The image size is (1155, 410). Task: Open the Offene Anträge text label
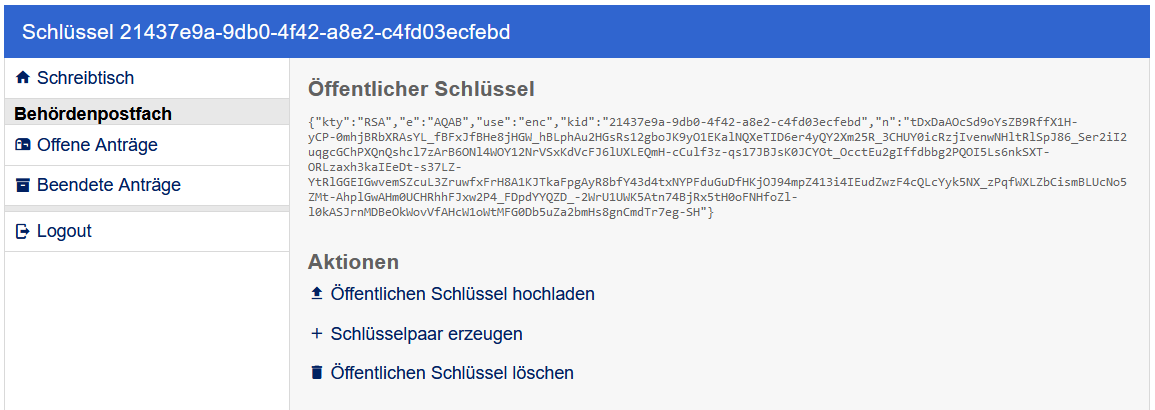tap(97, 145)
